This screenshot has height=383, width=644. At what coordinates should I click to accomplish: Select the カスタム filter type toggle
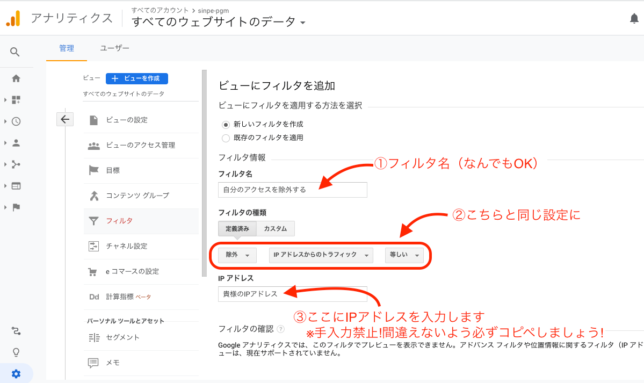click(276, 229)
